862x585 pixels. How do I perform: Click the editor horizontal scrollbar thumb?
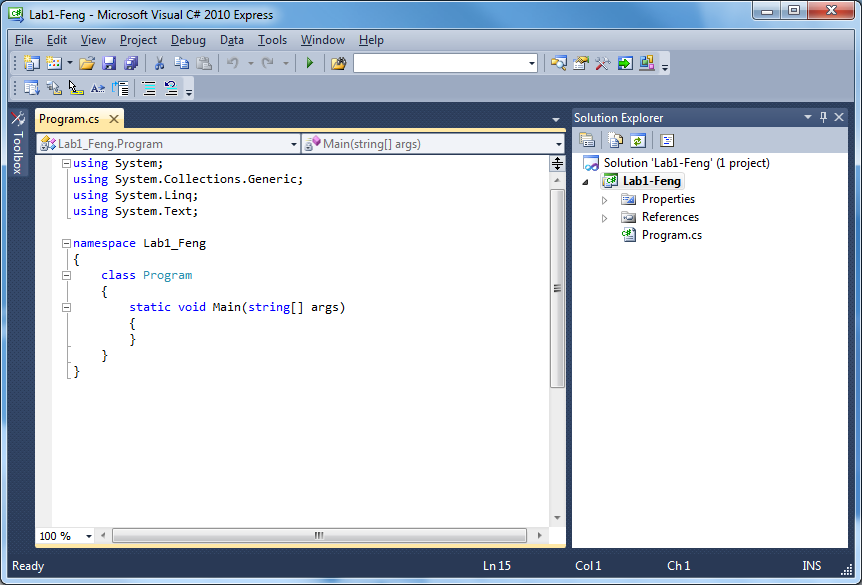click(319, 536)
